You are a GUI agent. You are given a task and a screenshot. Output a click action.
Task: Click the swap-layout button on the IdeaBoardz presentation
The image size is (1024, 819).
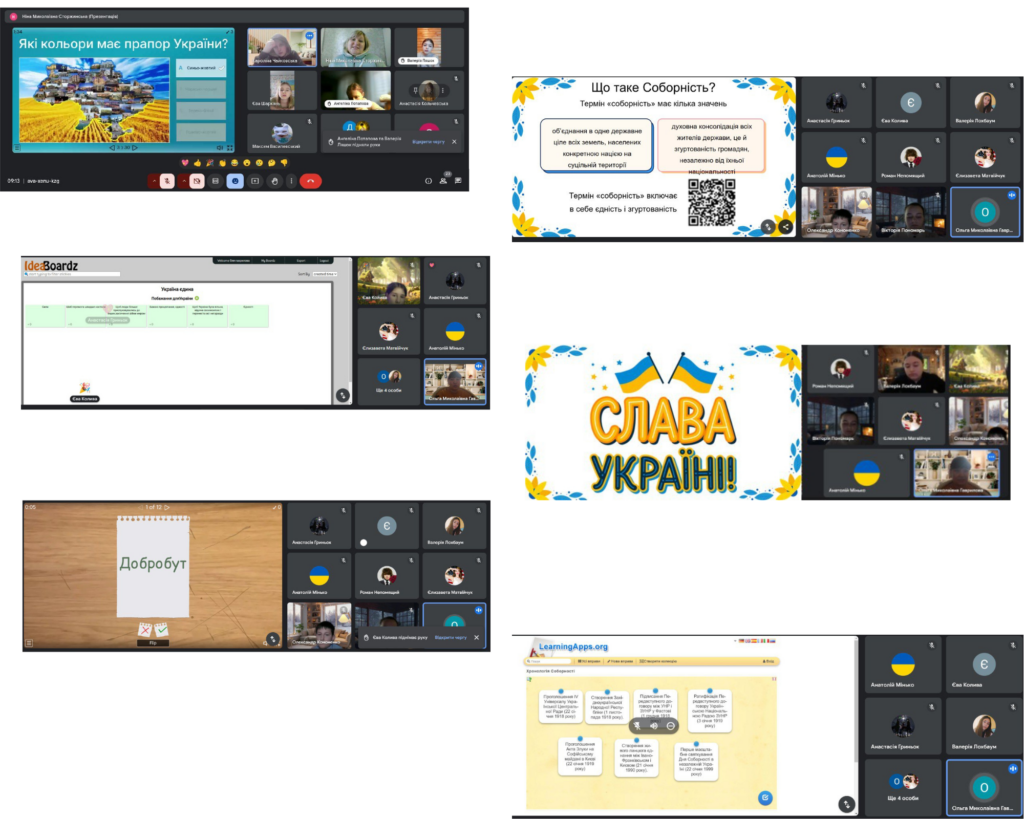[343, 395]
